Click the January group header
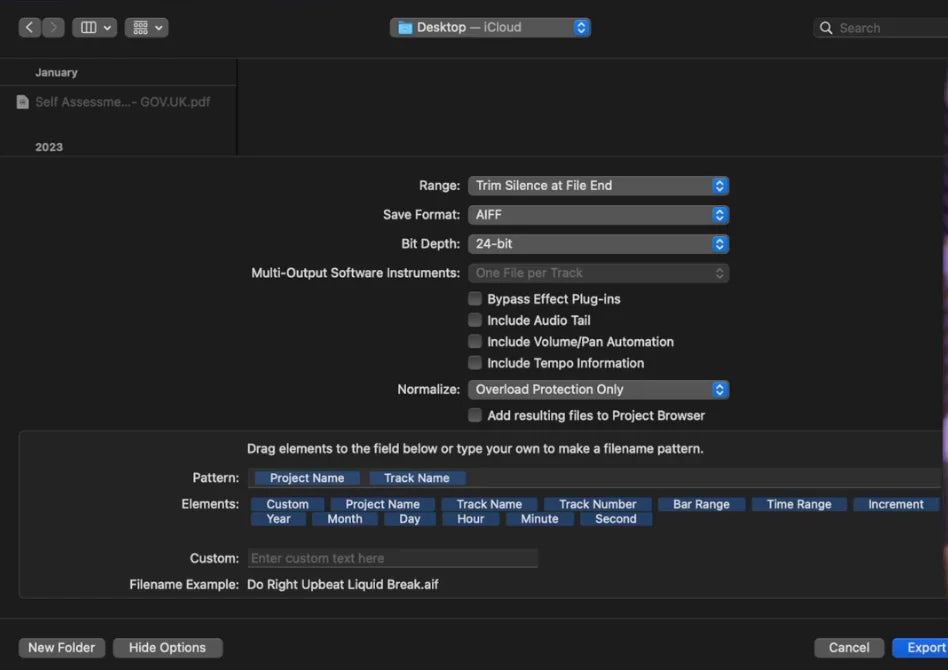Screen dimensions: 948x670 tap(56, 73)
